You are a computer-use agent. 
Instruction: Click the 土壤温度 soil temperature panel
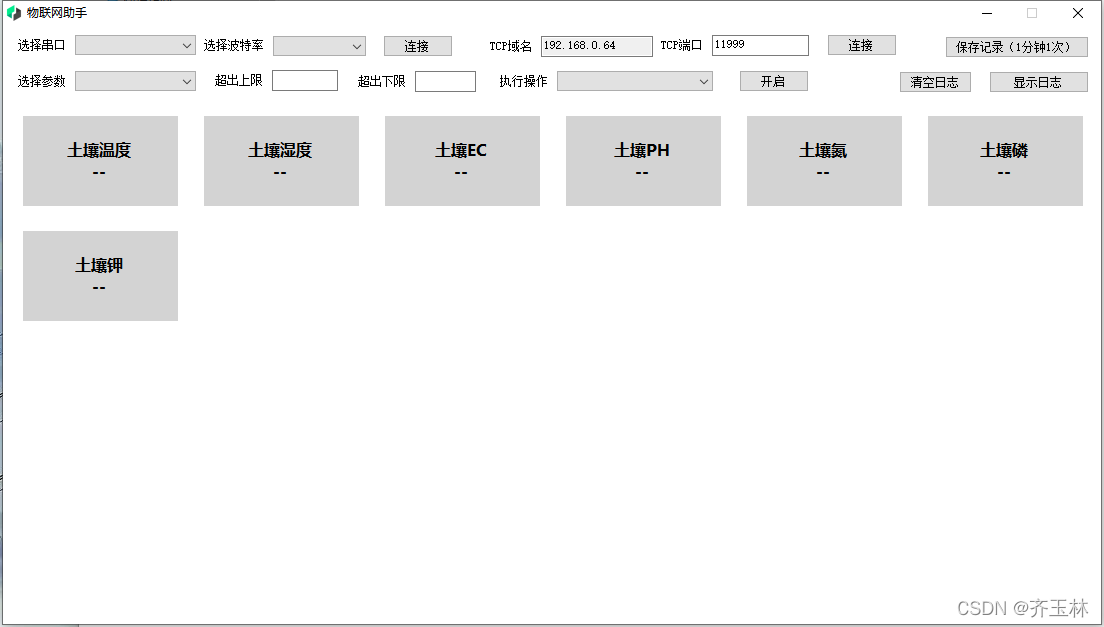pyautogui.click(x=100, y=160)
